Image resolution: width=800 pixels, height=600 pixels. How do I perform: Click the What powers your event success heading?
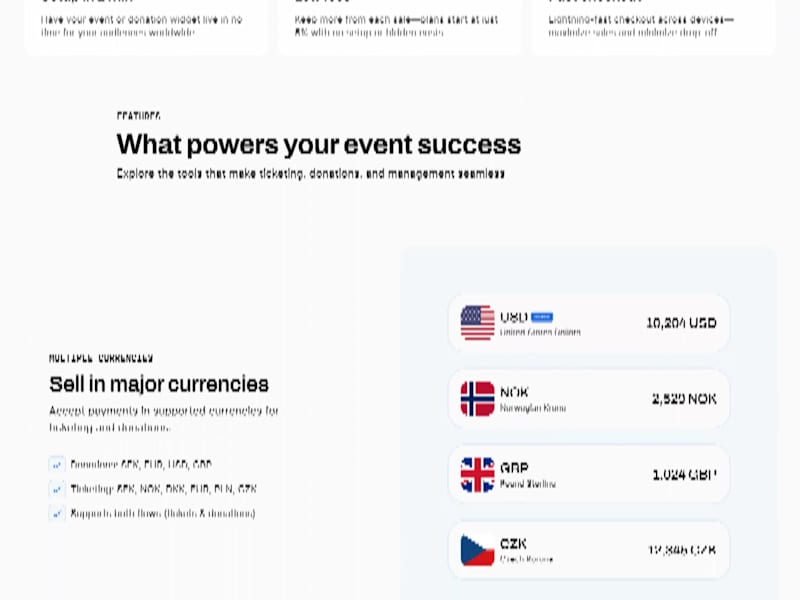tap(319, 144)
